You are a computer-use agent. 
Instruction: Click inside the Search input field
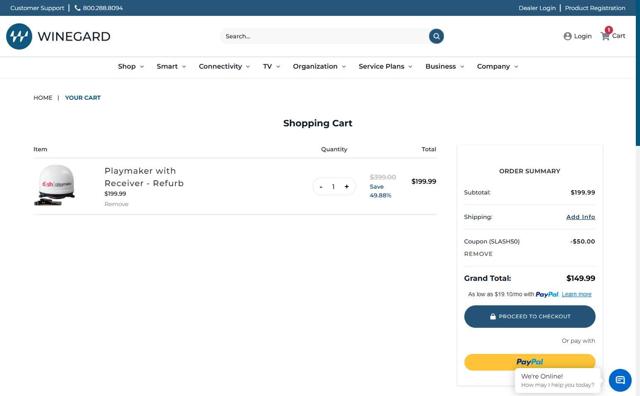(x=324, y=36)
